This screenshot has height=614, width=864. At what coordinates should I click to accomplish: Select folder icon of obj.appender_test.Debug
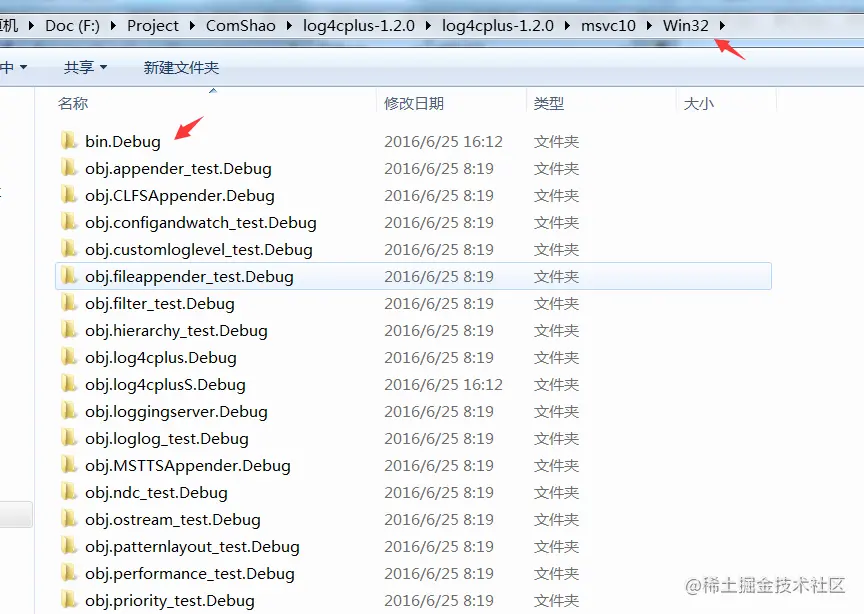coord(68,168)
